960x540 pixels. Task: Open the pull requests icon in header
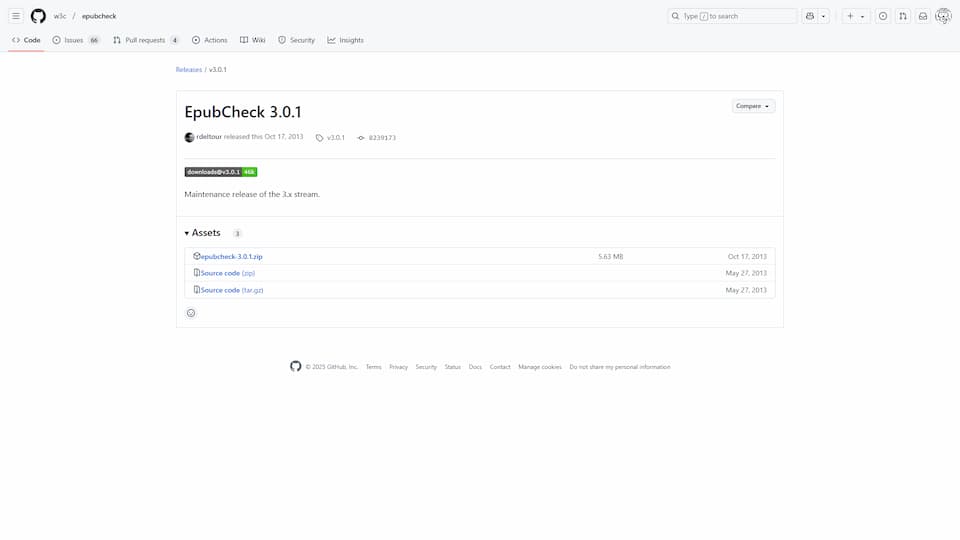pyautogui.click(x=903, y=16)
